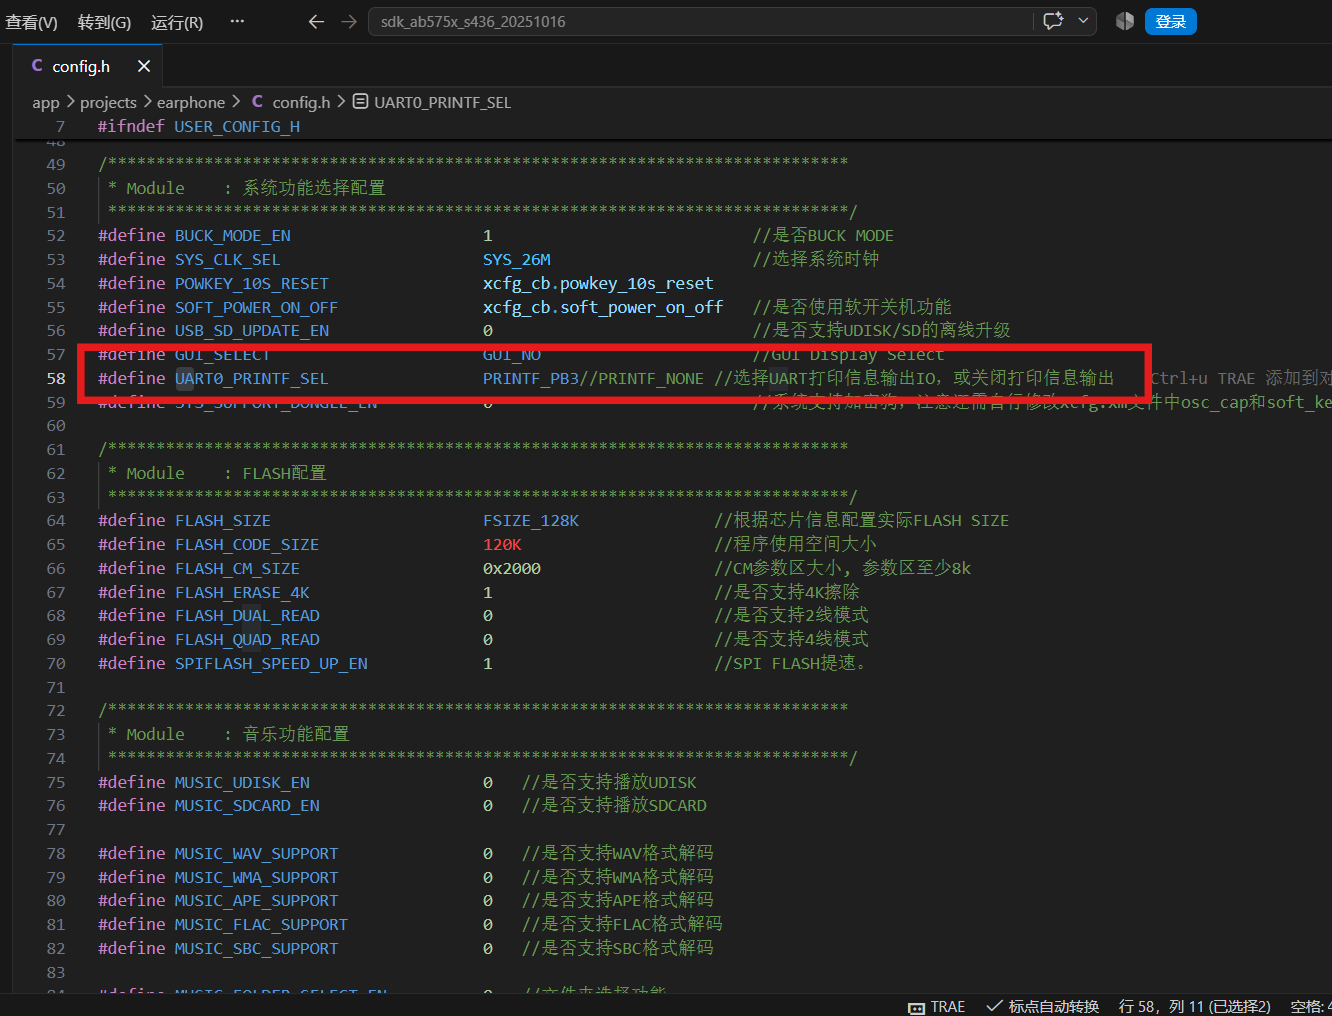The height and width of the screenshot is (1016, 1332).
Task: Click MUSIC_UDISK_EN define name
Action: tap(242, 782)
